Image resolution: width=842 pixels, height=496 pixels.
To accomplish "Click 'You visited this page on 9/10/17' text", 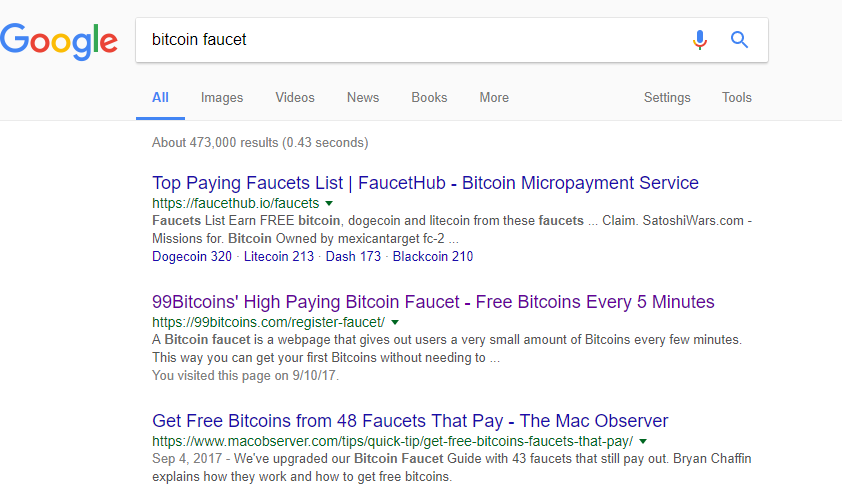I will click(x=245, y=375).
